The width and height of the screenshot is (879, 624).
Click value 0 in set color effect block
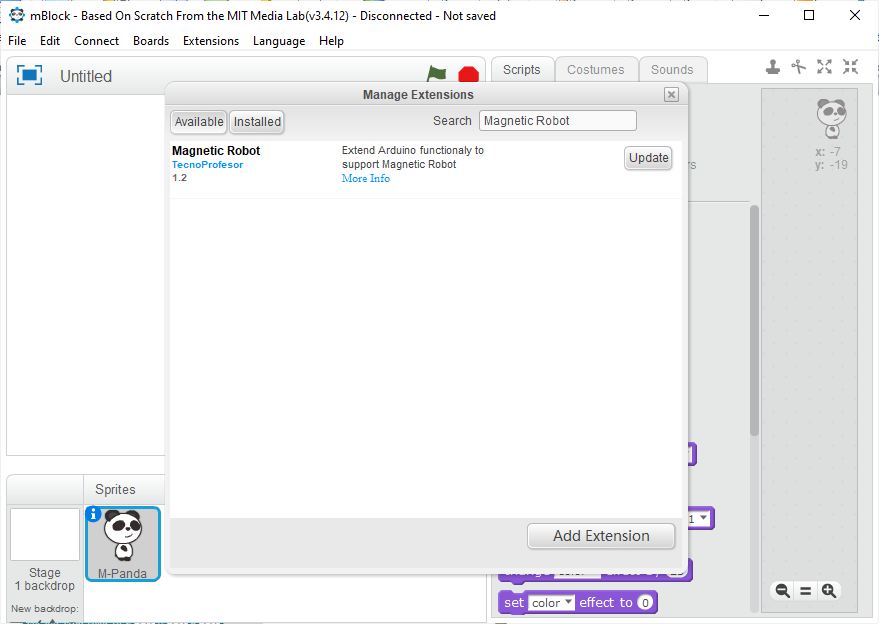(x=645, y=603)
